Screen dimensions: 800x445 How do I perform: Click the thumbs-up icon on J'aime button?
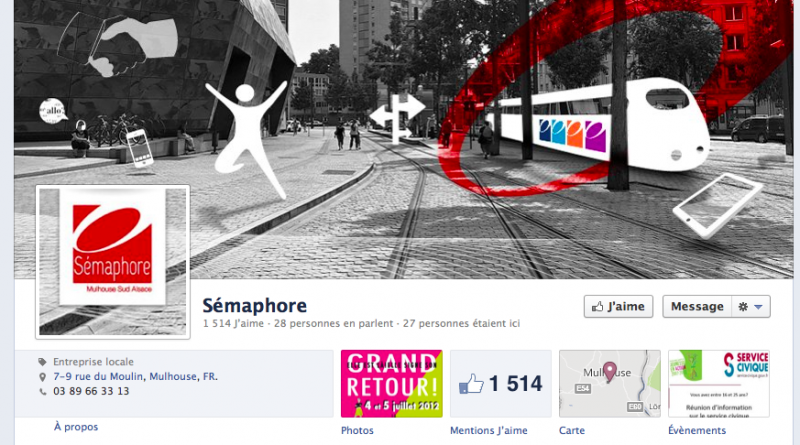click(x=597, y=307)
